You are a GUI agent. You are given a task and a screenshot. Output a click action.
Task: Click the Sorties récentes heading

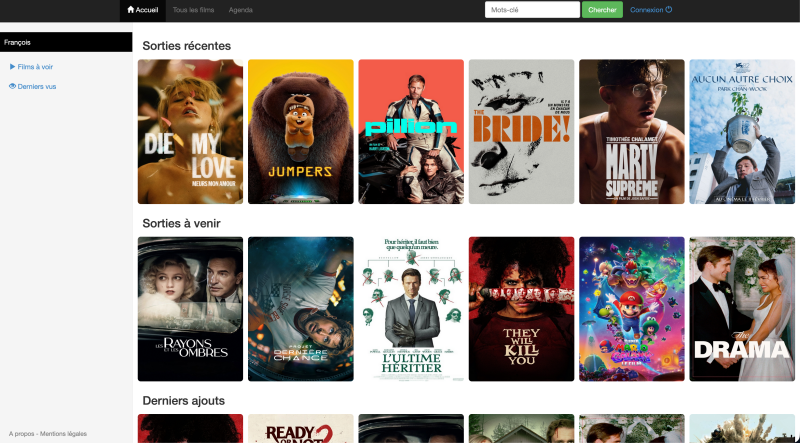point(186,46)
